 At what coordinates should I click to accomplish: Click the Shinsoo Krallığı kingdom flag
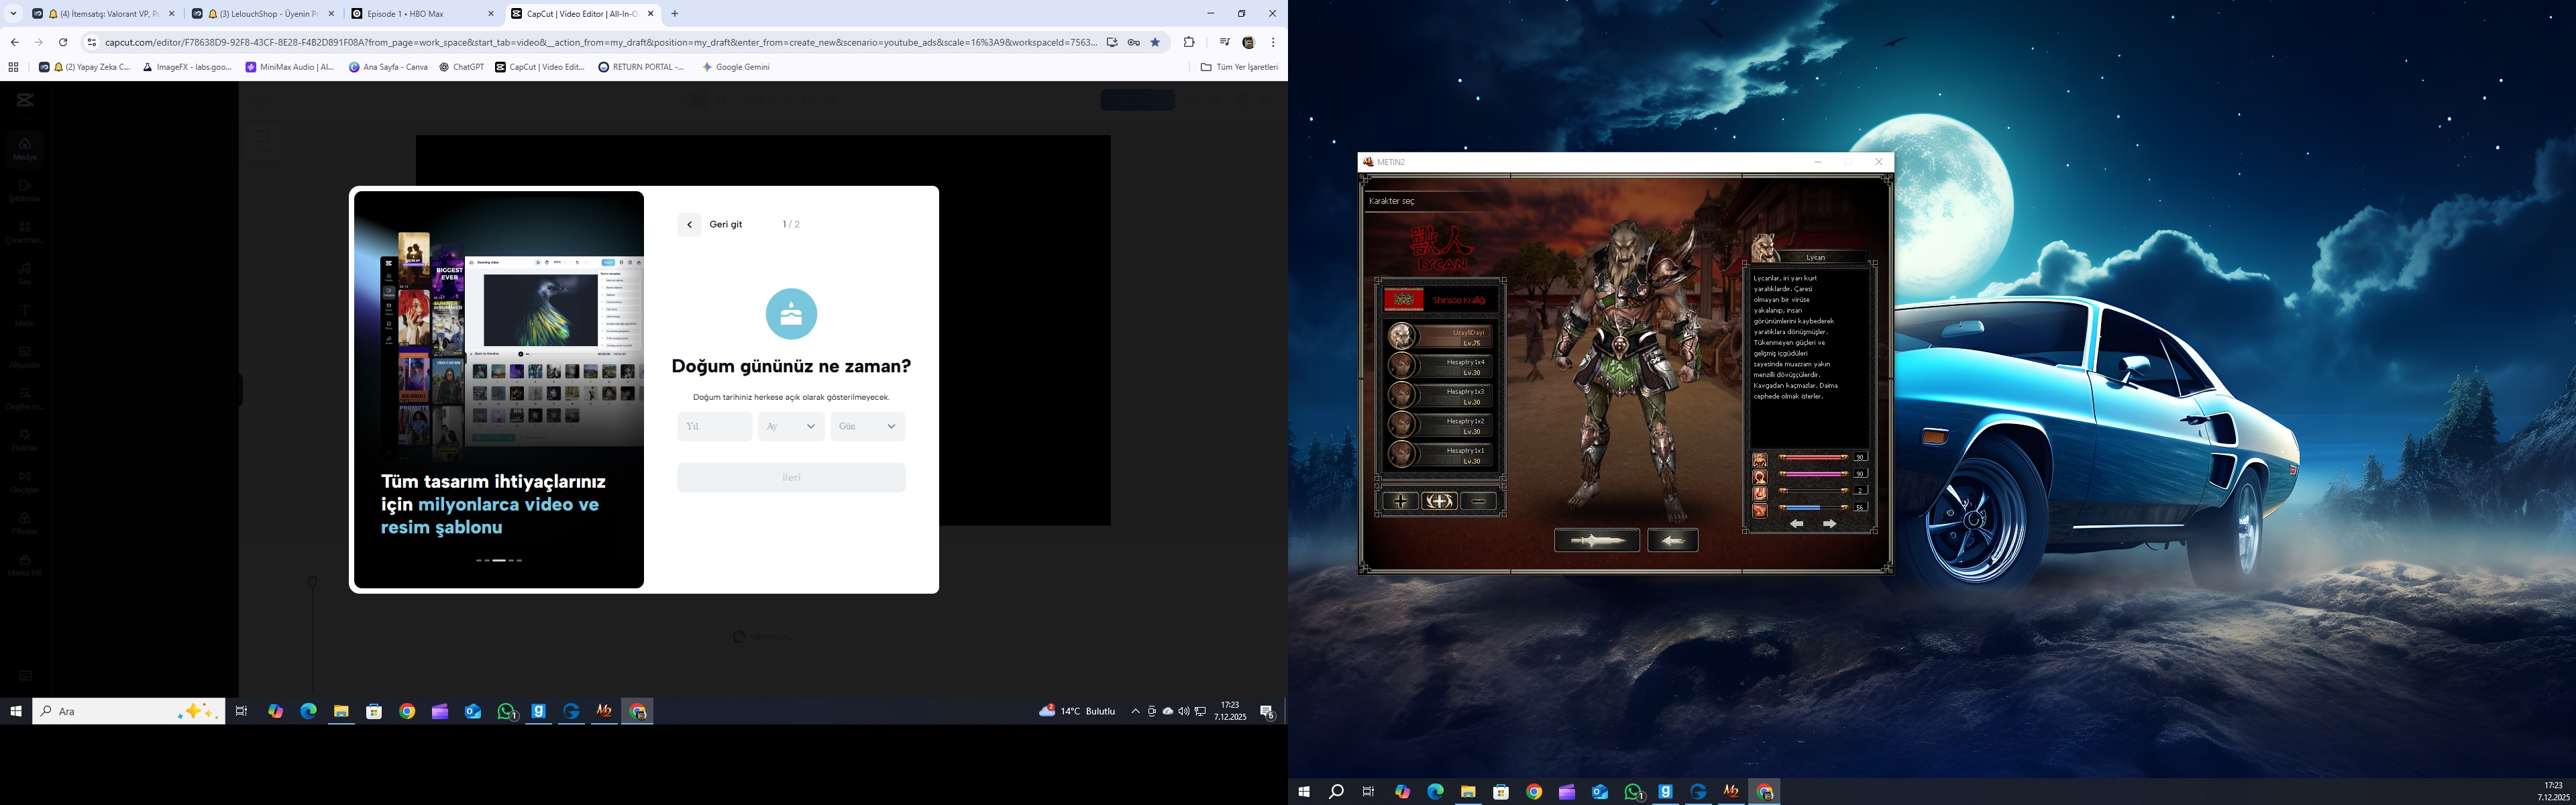(1403, 300)
